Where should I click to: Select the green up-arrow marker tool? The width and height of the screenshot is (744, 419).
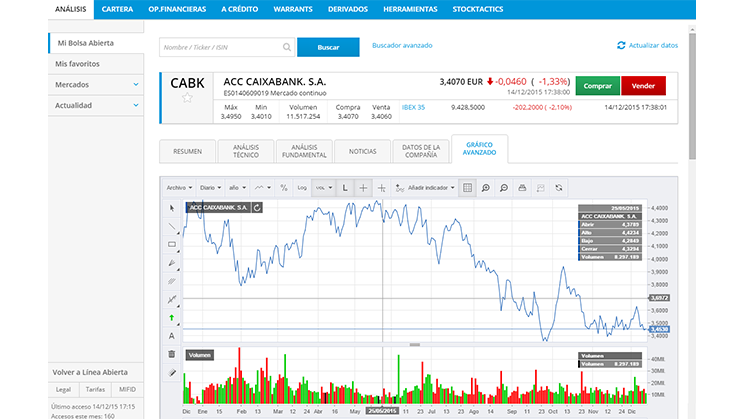pos(172,317)
